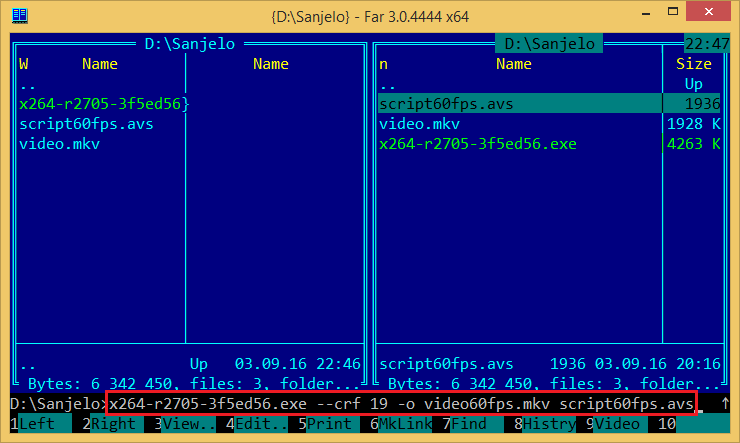Select script60fps.avs in the left panel
Viewport: 740px width, 443px height.
86,124
